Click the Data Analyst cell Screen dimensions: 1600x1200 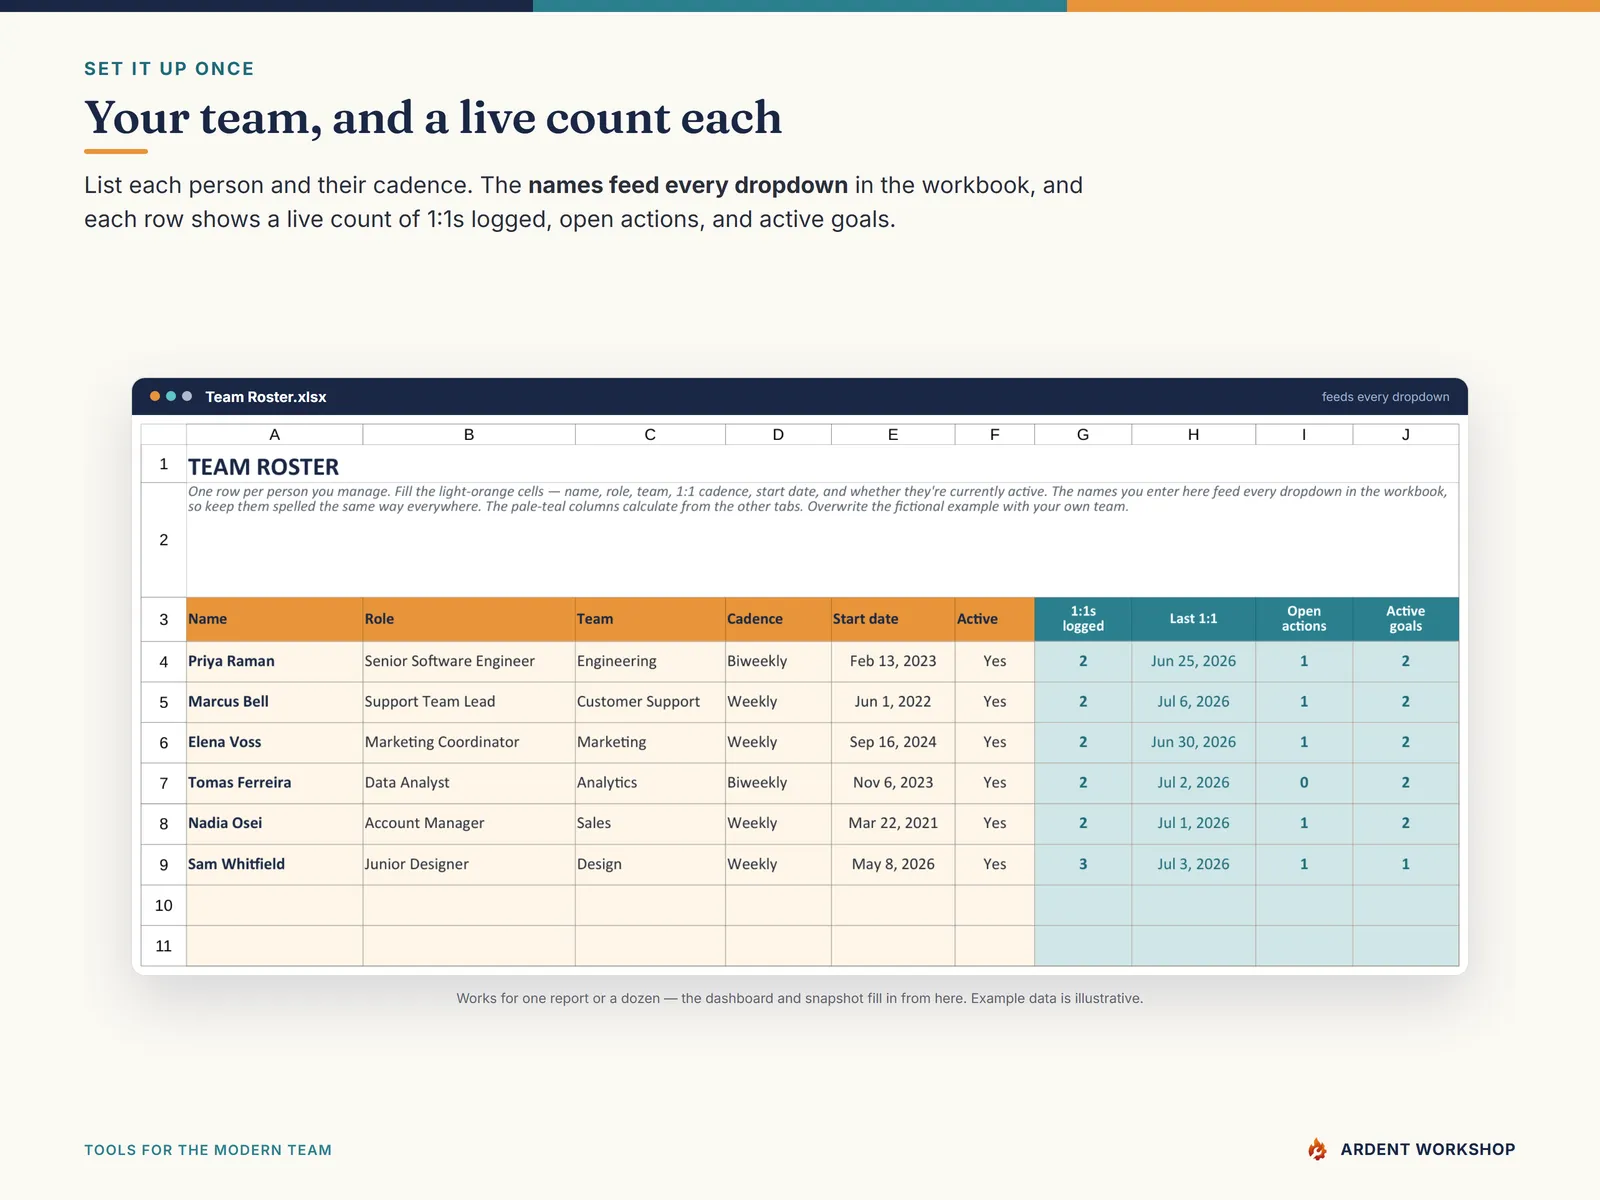[469, 783]
